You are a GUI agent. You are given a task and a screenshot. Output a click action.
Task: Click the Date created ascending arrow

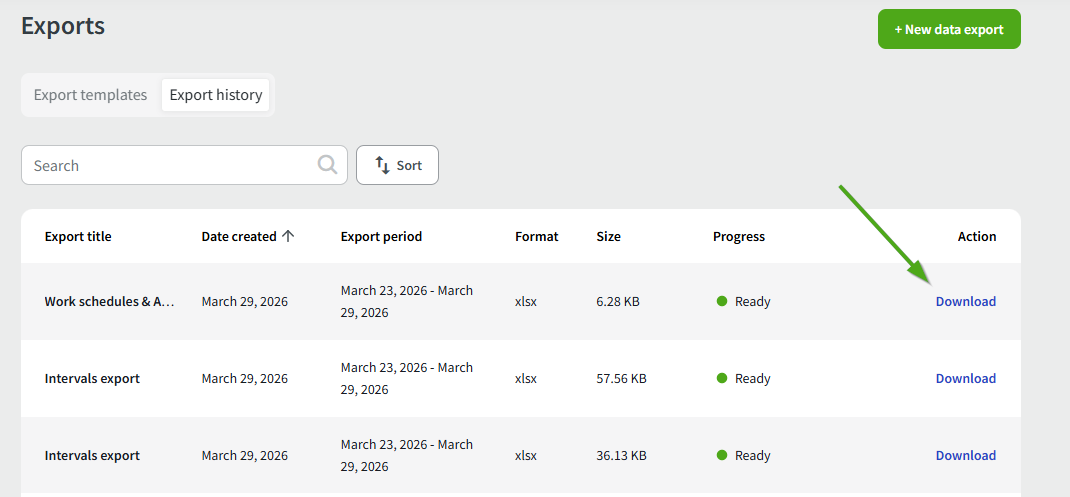288,237
